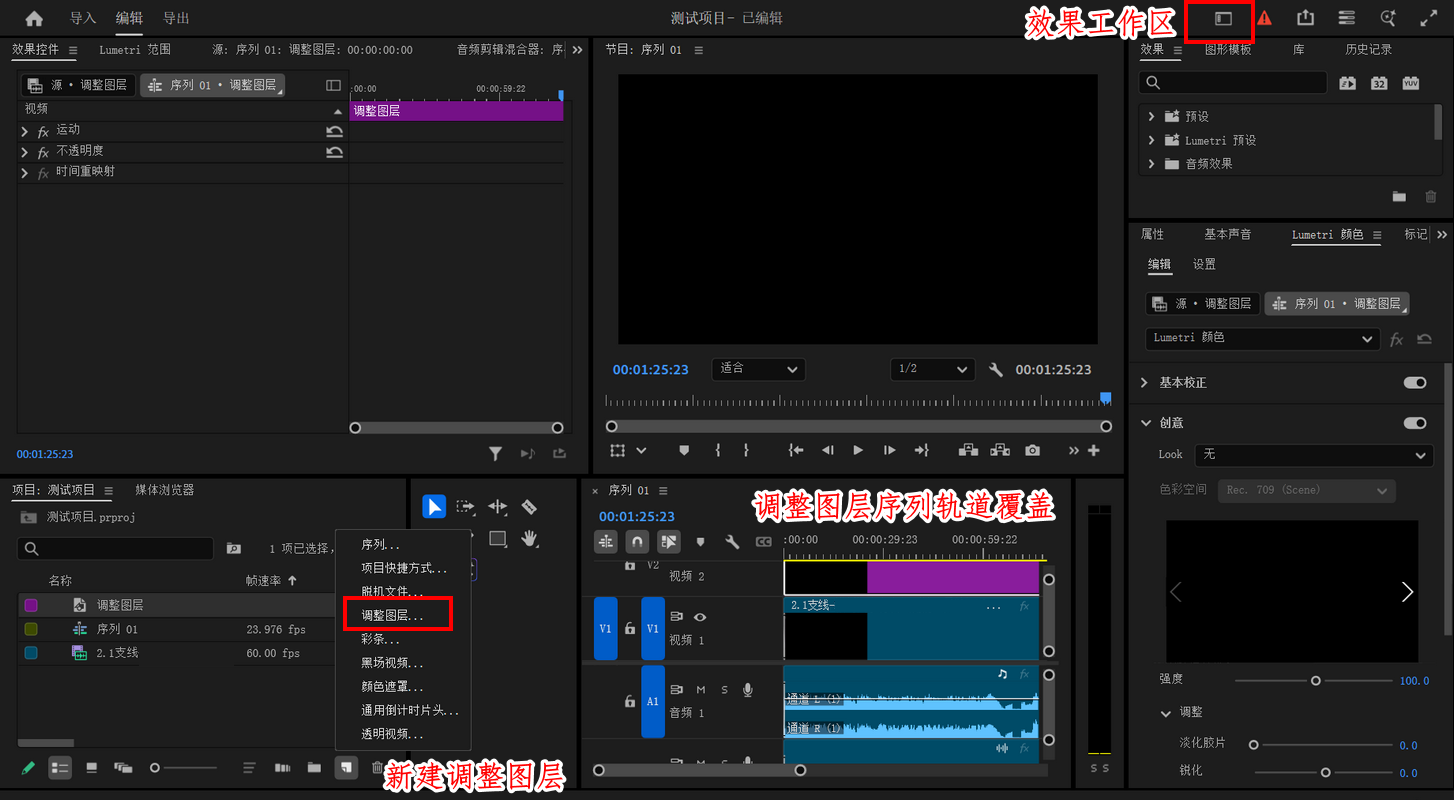The height and width of the screenshot is (800, 1454).
Task: Click the Export frame camera icon
Action: tap(1032, 451)
